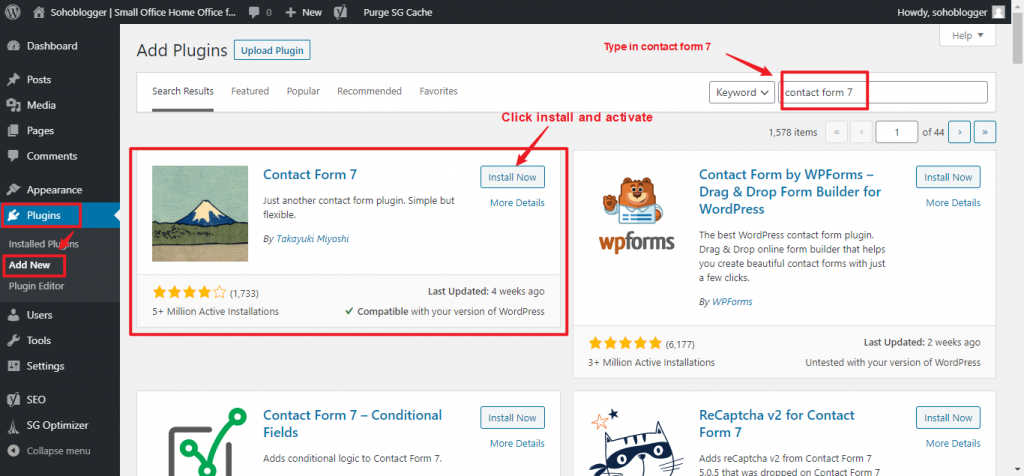The width and height of the screenshot is (1024, 476).
Task: Open the Keyword search type dropdown
Action: (x=742, y=92)
